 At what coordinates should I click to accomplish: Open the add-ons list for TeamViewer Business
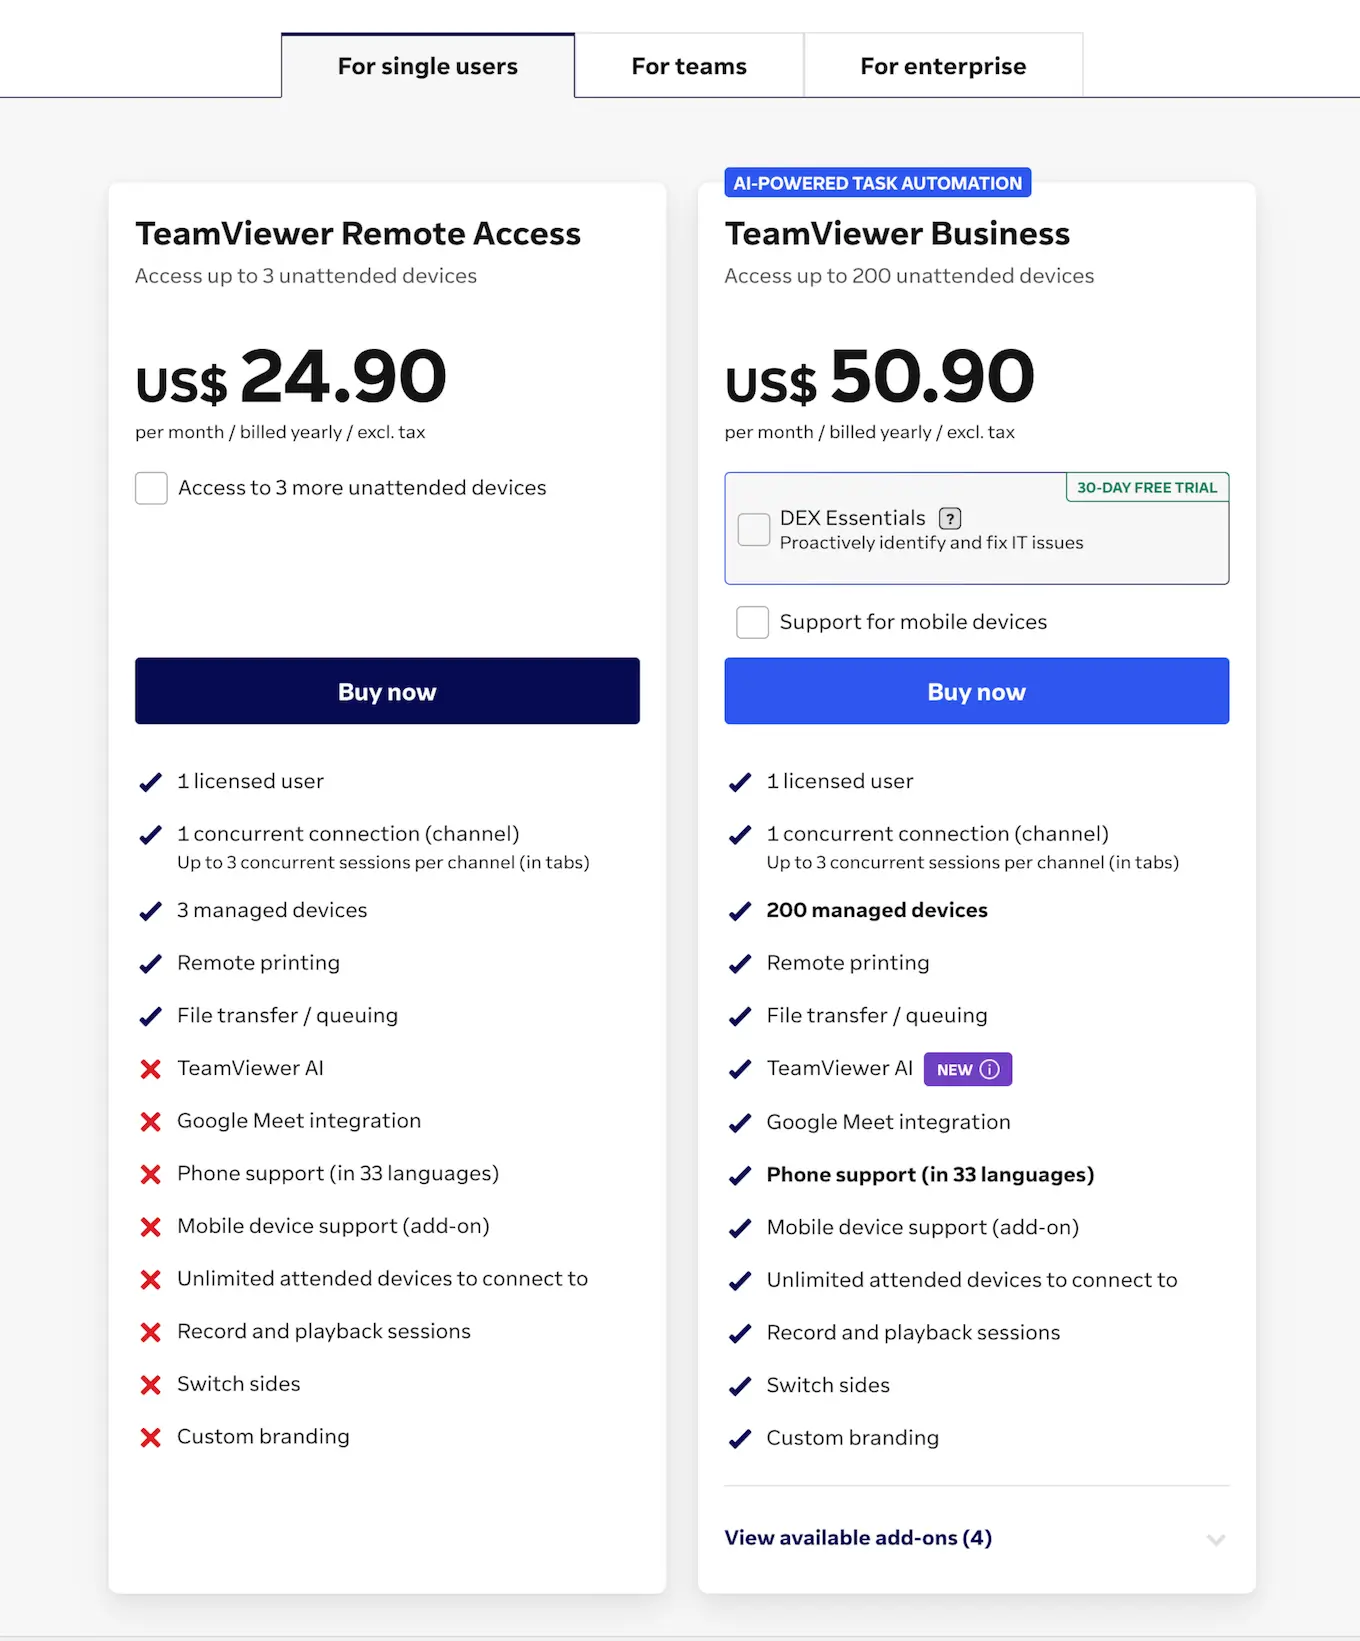pyautogui.click(x=857, y=1537)
